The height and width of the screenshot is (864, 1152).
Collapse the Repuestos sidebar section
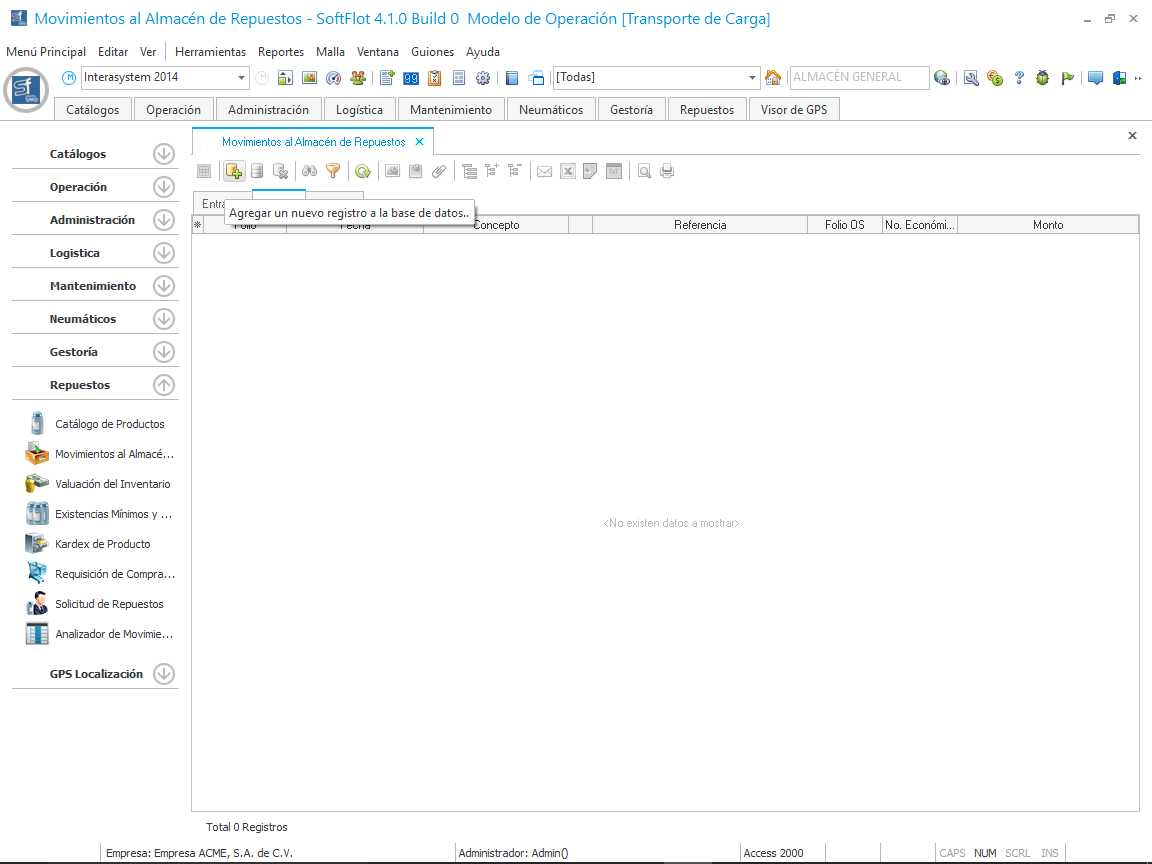[x=164, y=385]
